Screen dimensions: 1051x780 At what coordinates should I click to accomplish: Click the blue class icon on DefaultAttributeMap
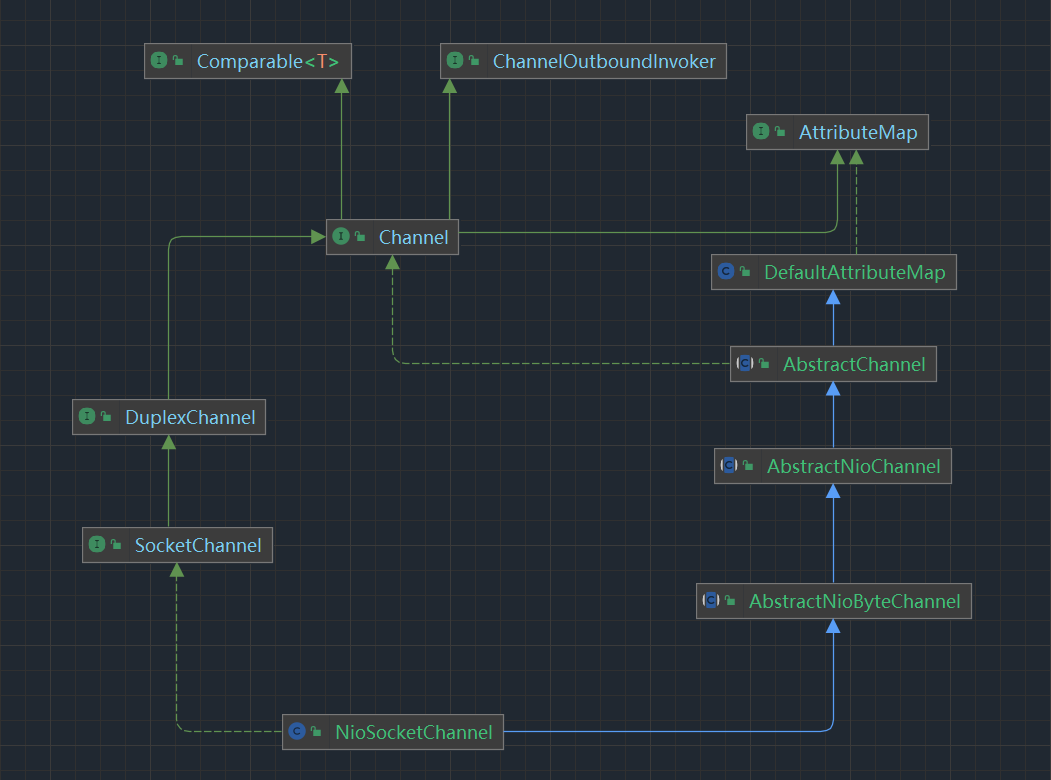[725, 272]
